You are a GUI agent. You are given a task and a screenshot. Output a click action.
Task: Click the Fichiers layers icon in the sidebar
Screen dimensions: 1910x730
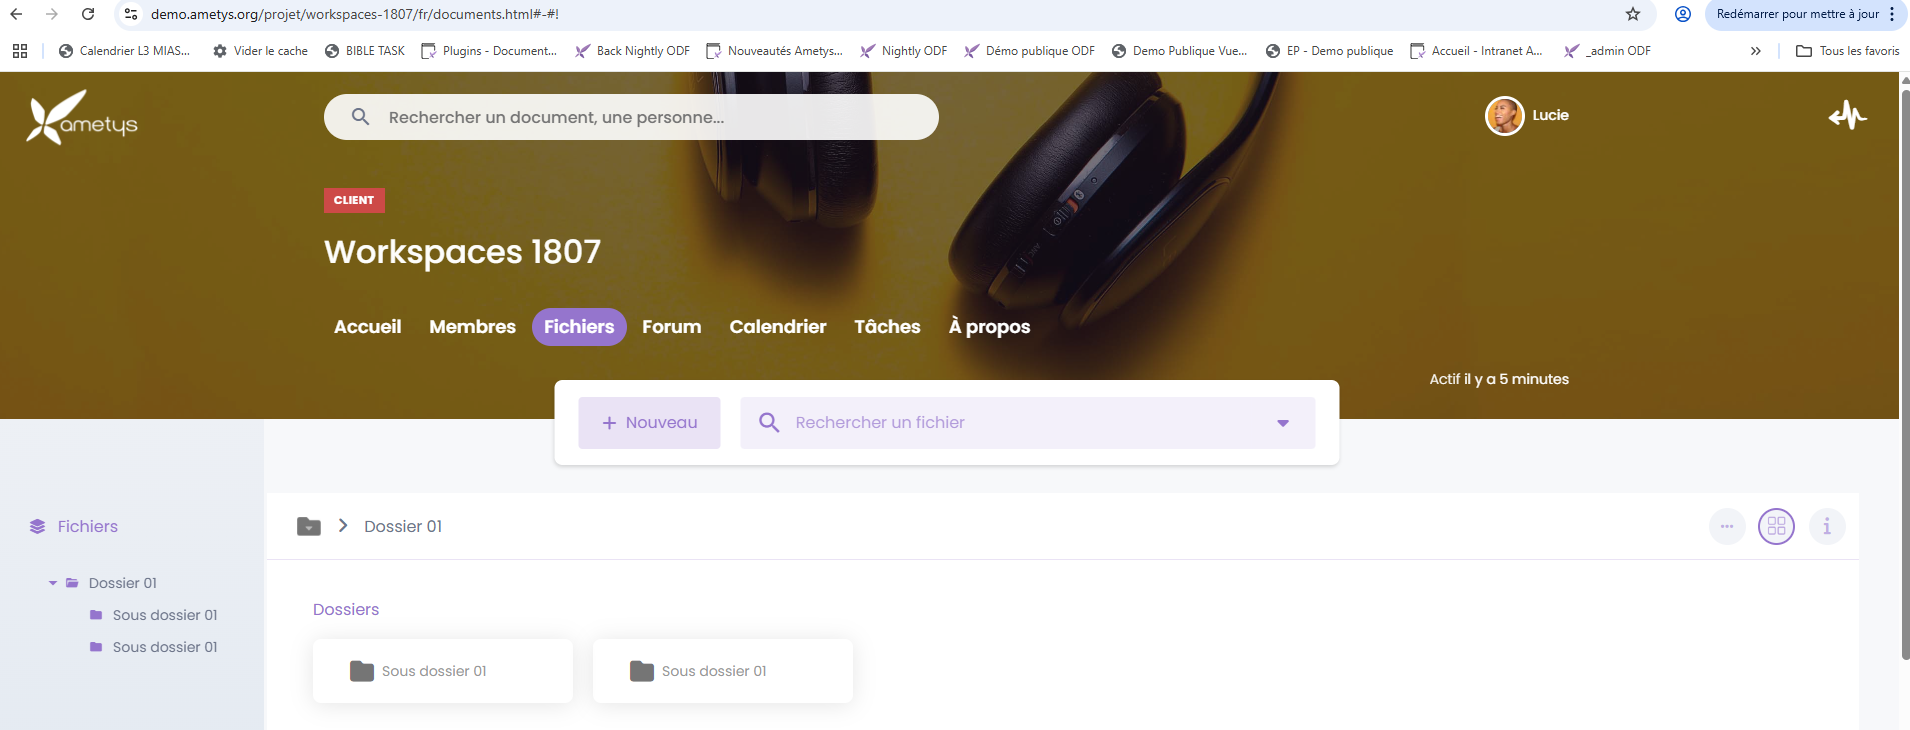pyautogui.click(x=38, y=526)
